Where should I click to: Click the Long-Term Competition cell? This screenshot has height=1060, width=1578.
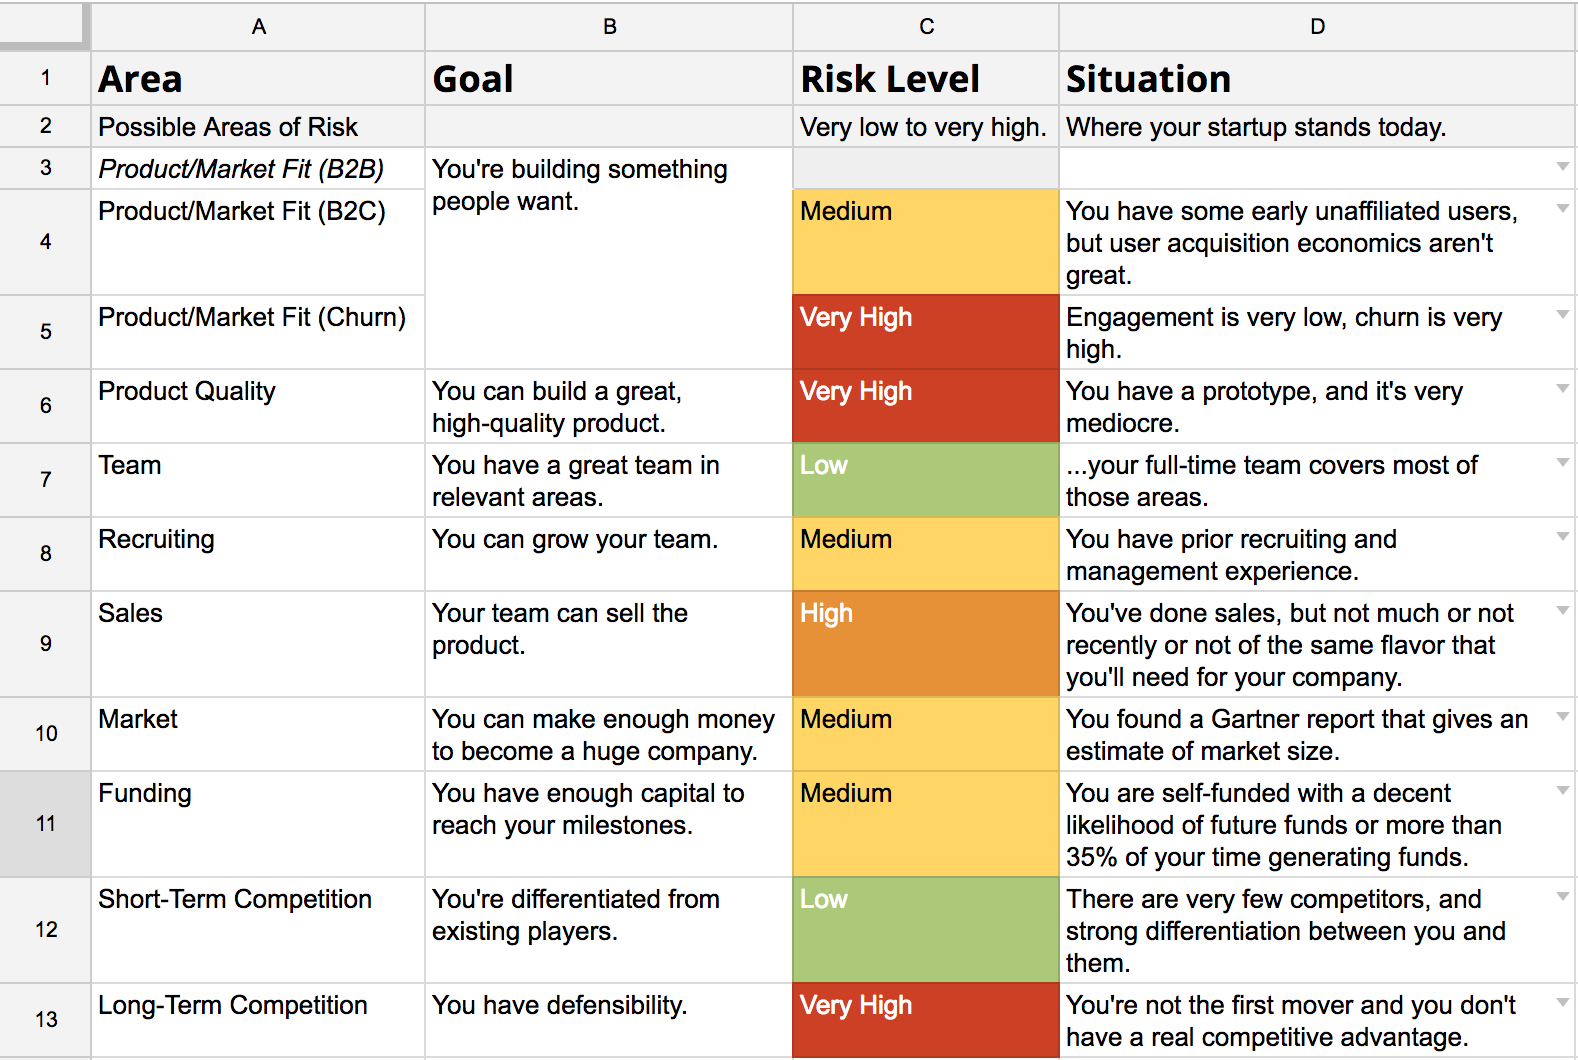(258, 1020)
